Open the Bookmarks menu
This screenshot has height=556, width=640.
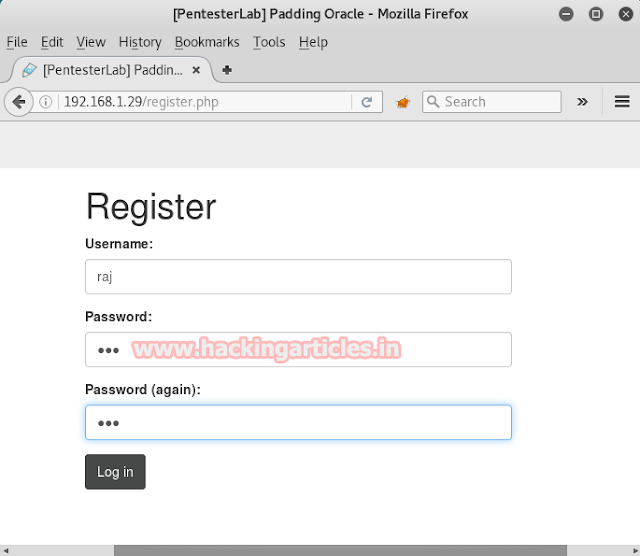pyautogui.click(x=208, y=42)
